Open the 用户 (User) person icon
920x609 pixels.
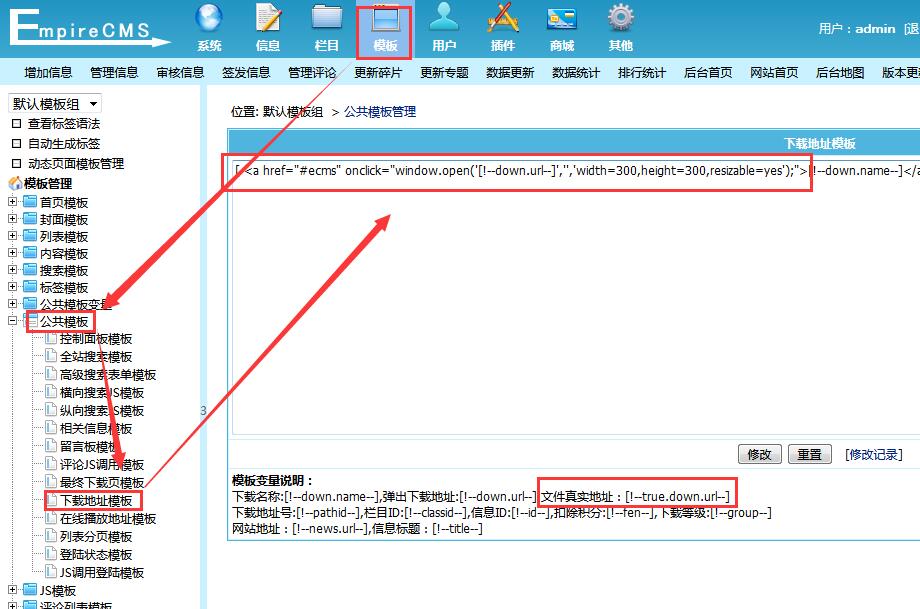pos(444,20)
